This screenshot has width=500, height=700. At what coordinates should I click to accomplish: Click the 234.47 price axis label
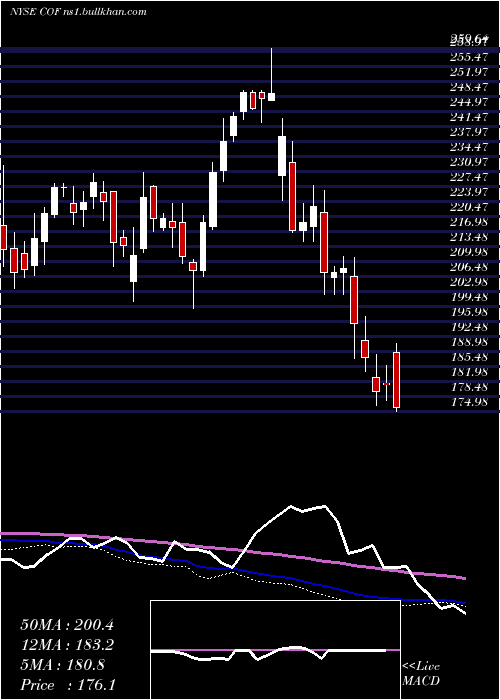click(x=468, y=147)
